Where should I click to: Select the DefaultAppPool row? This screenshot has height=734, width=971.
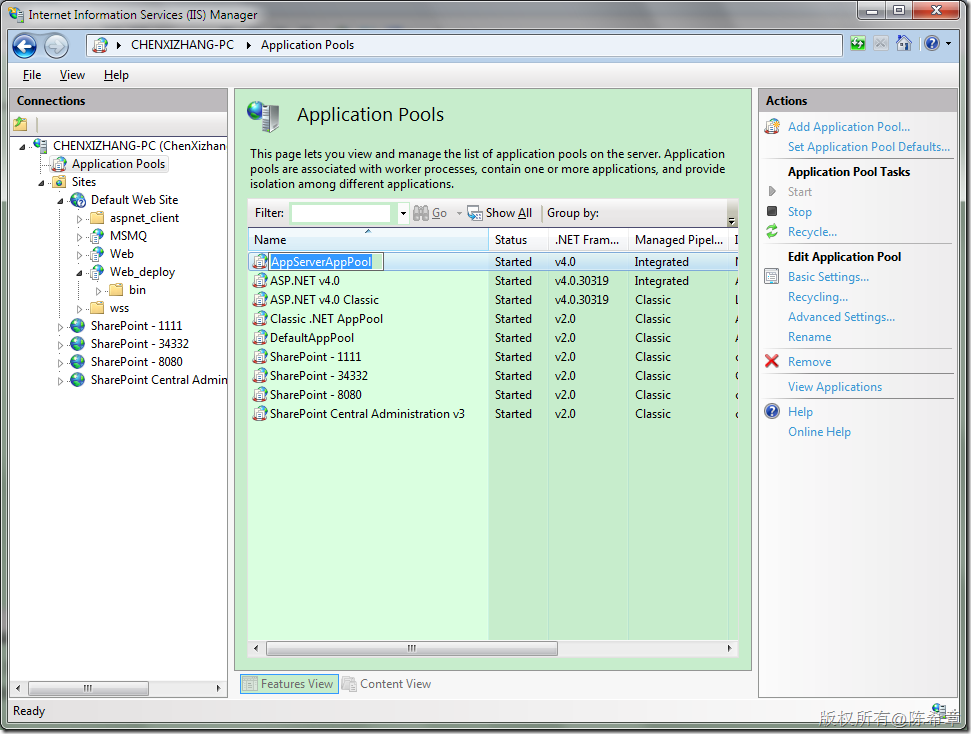pos(311,338)
